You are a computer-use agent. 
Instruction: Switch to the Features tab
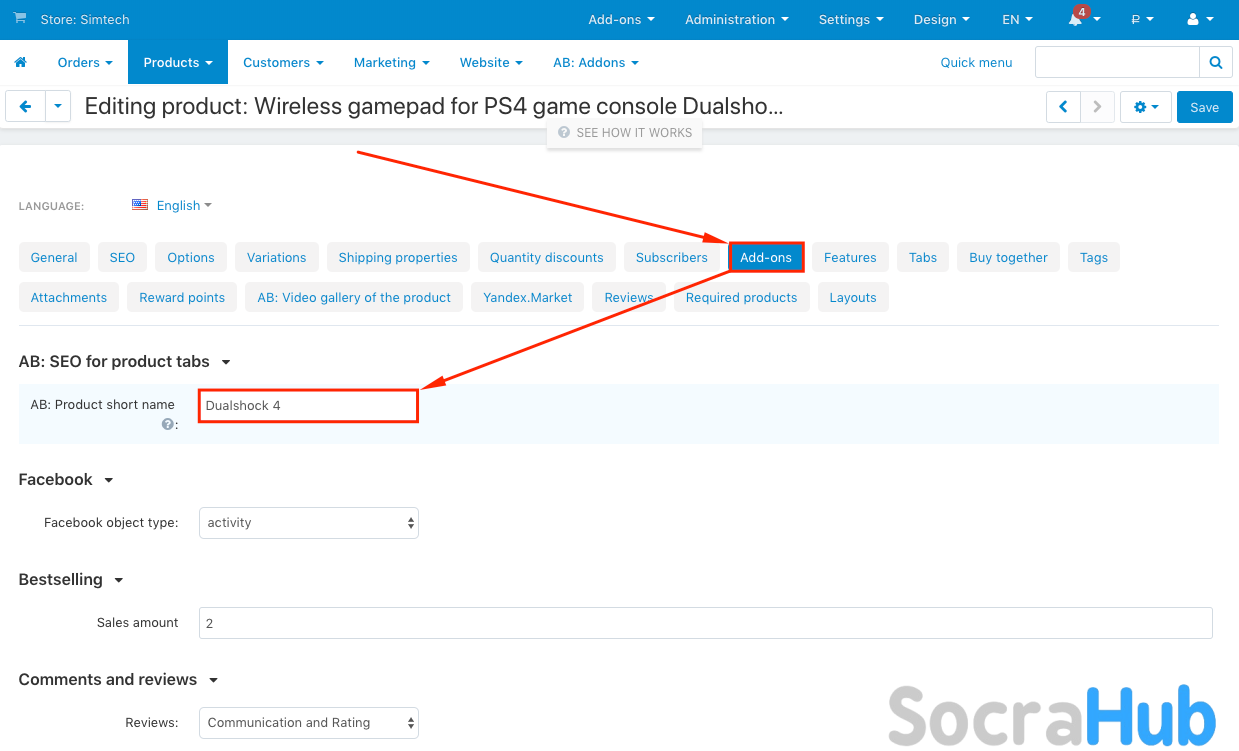[x=850, y=257]
